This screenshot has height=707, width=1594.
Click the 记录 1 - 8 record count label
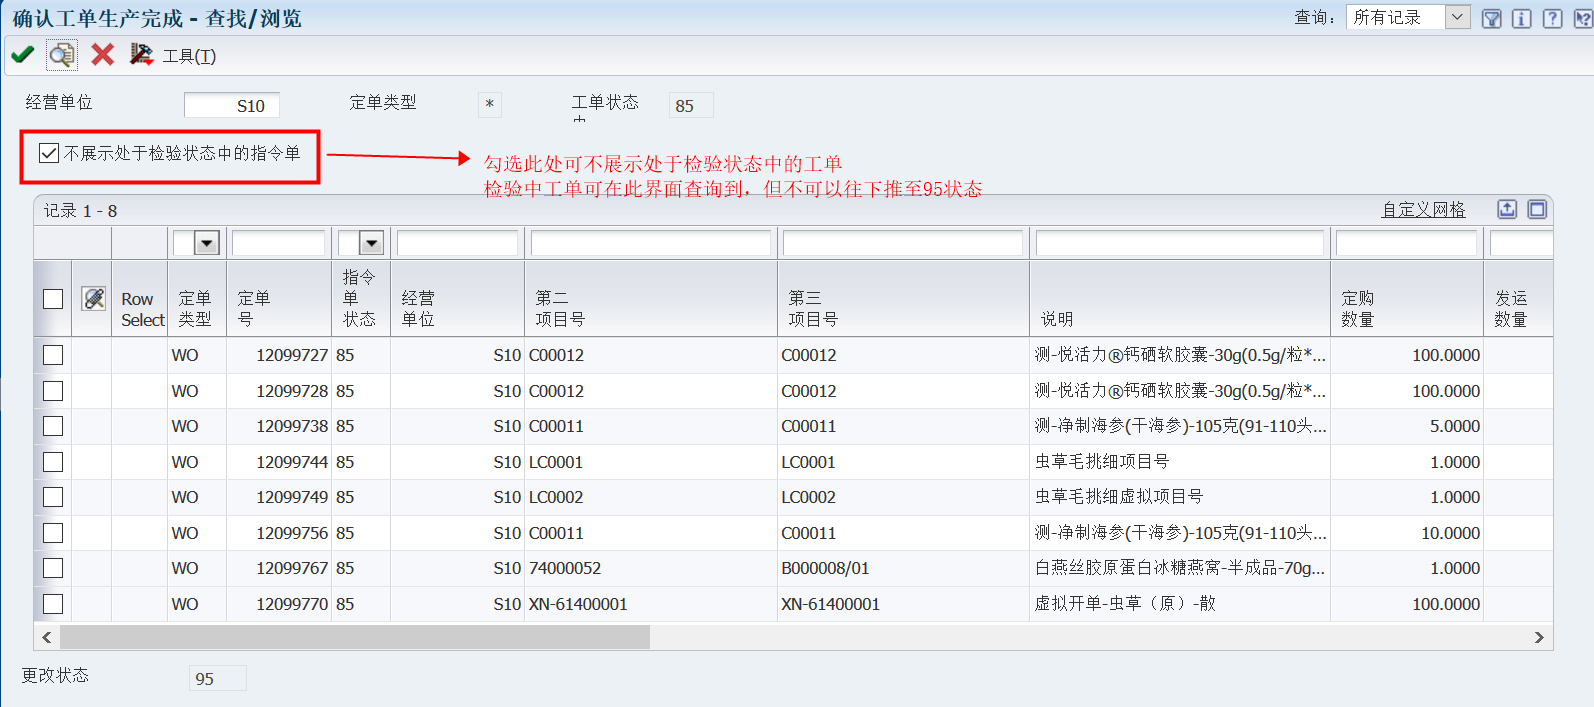(80, 210)
